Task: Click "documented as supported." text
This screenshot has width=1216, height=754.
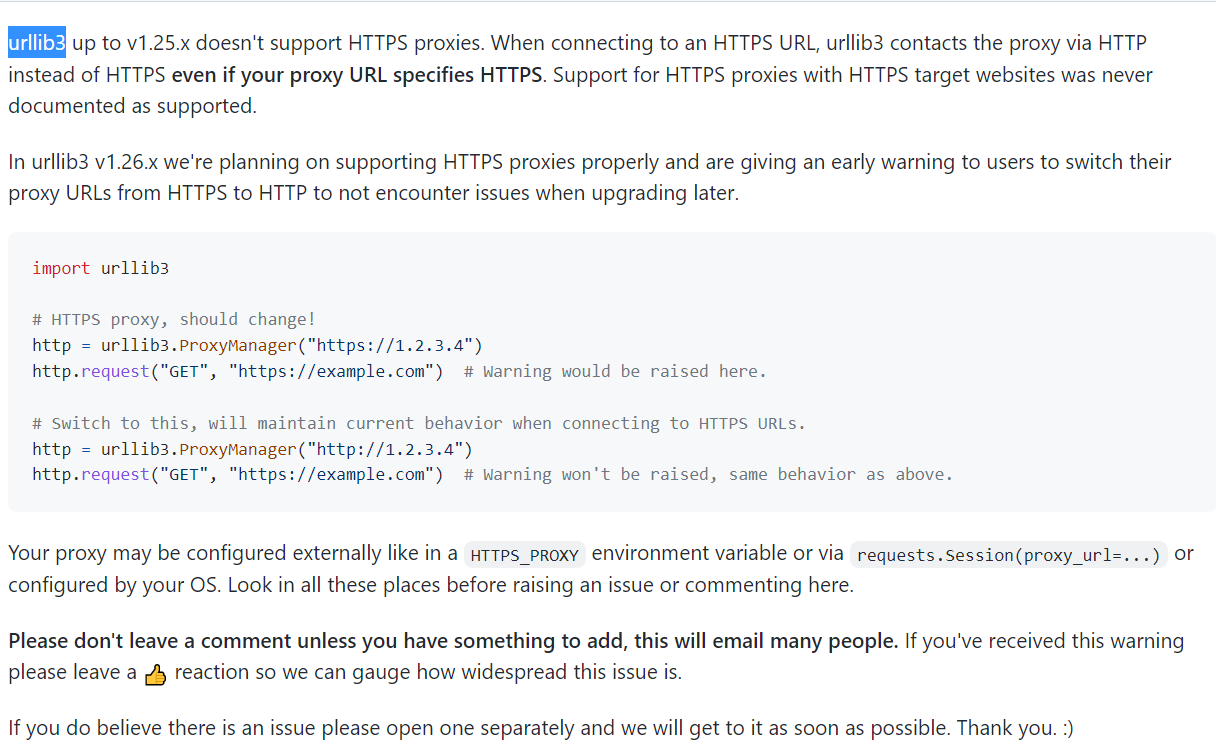Action: [132, 106]
